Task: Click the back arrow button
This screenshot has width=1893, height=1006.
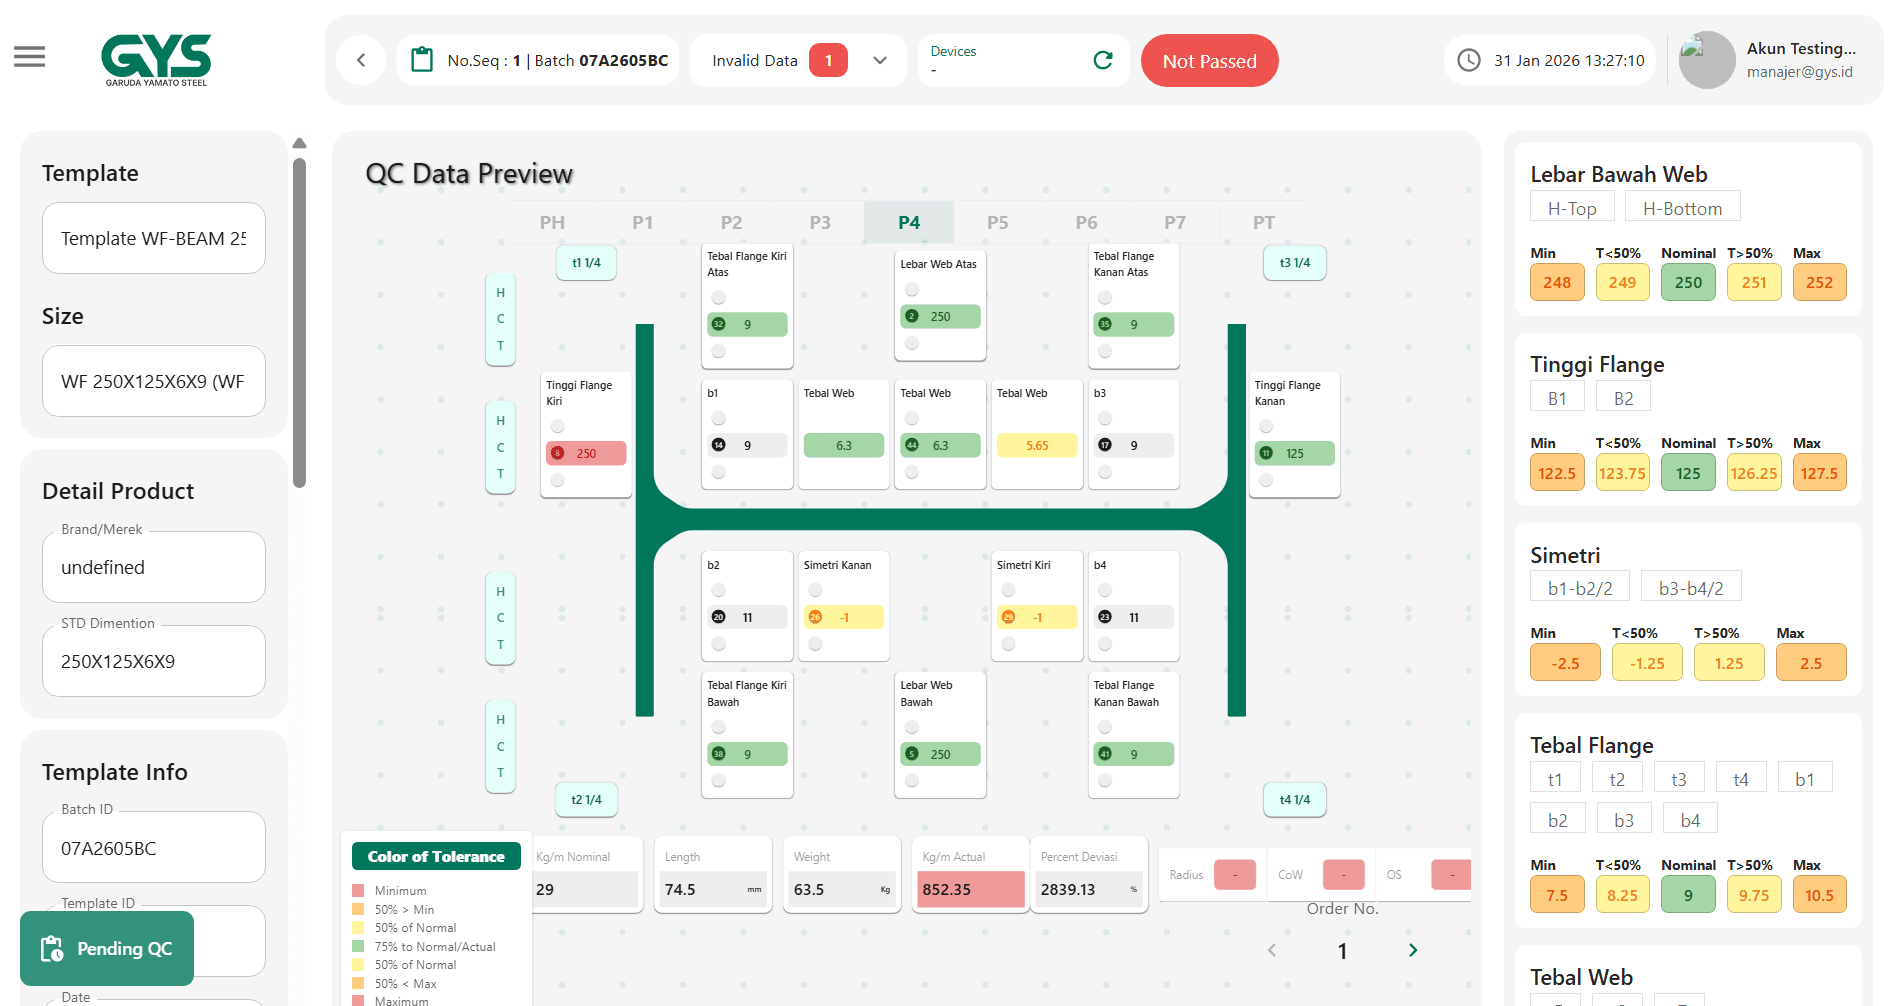Action: (361, 60)
